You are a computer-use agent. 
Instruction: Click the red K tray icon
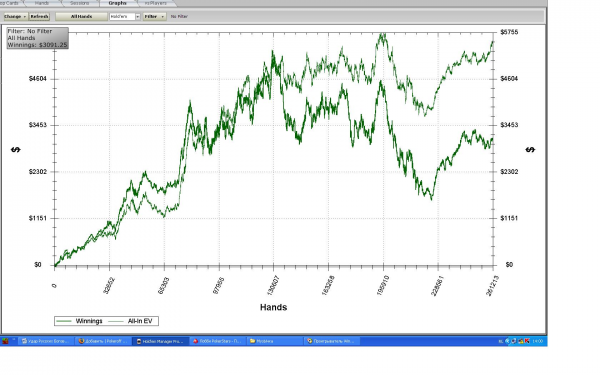coord(527,341)
